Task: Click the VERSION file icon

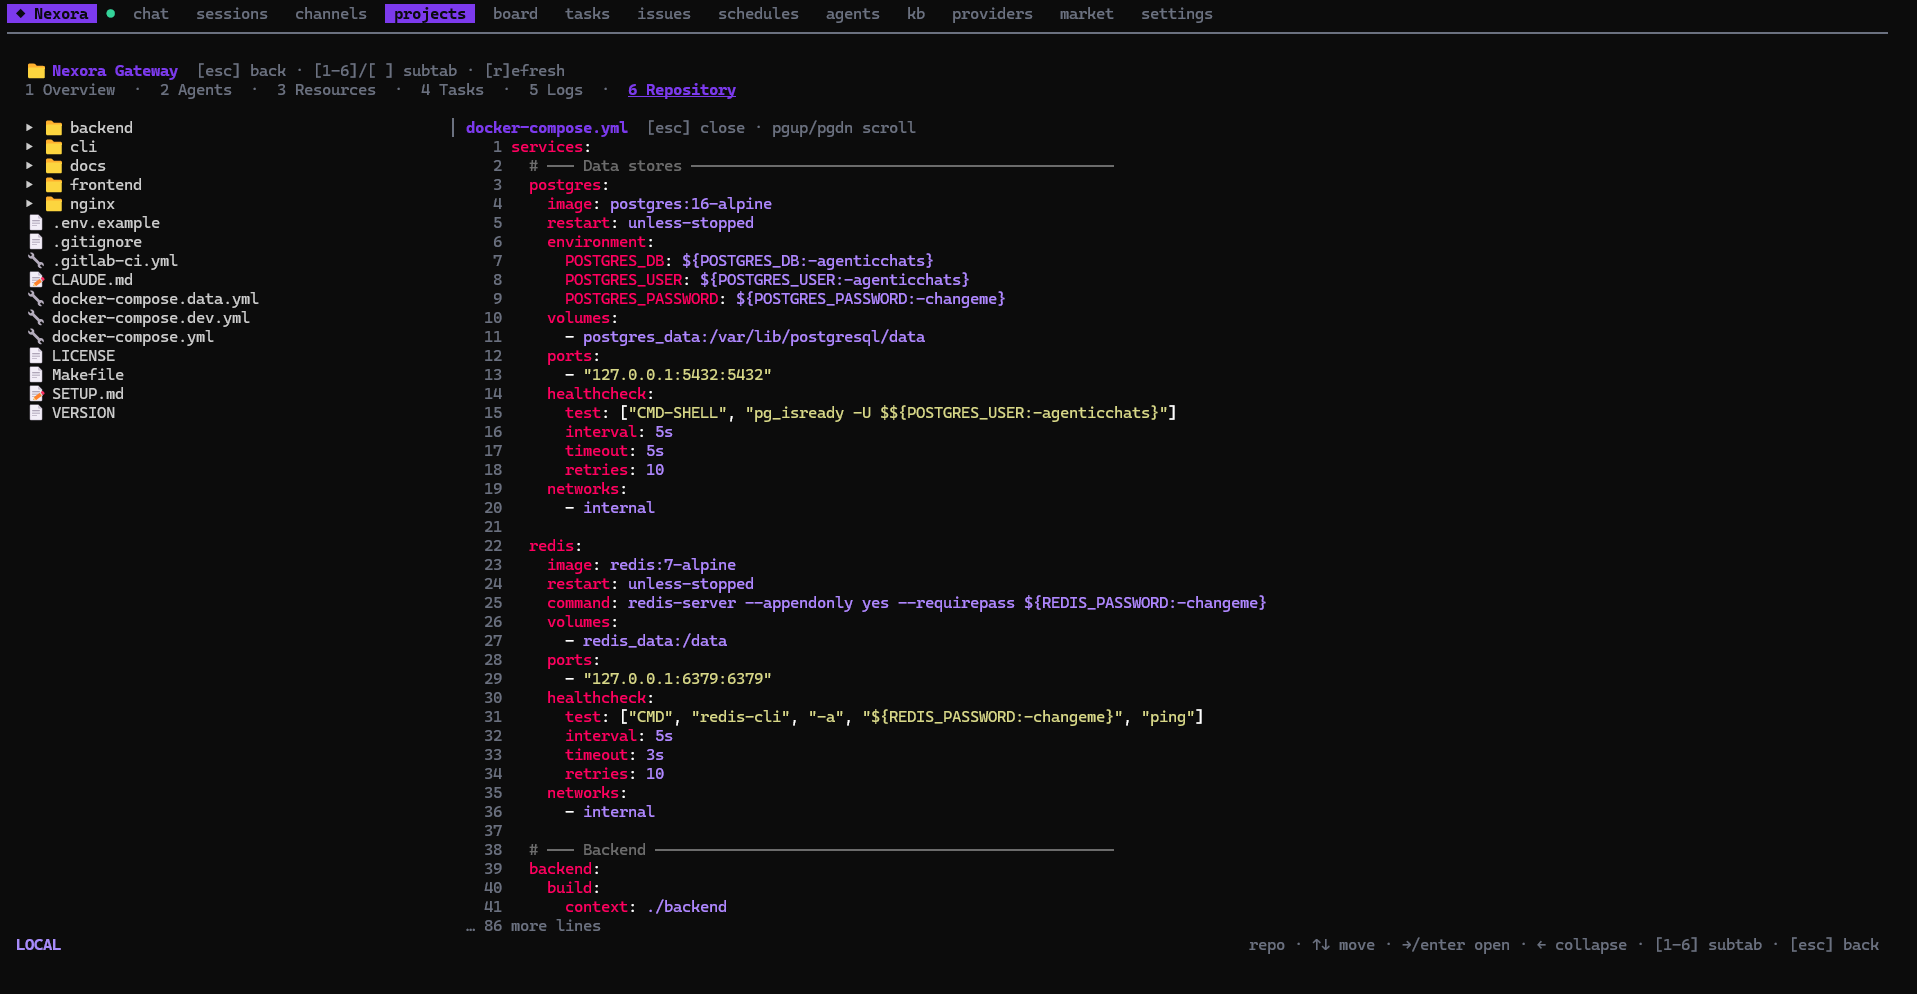Action: (36, 413)
